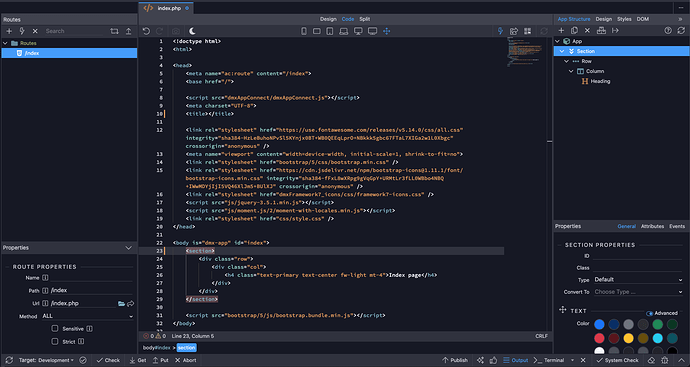Pick the red text color swatch
Screen dimensions: 690x367
(599, 338)
